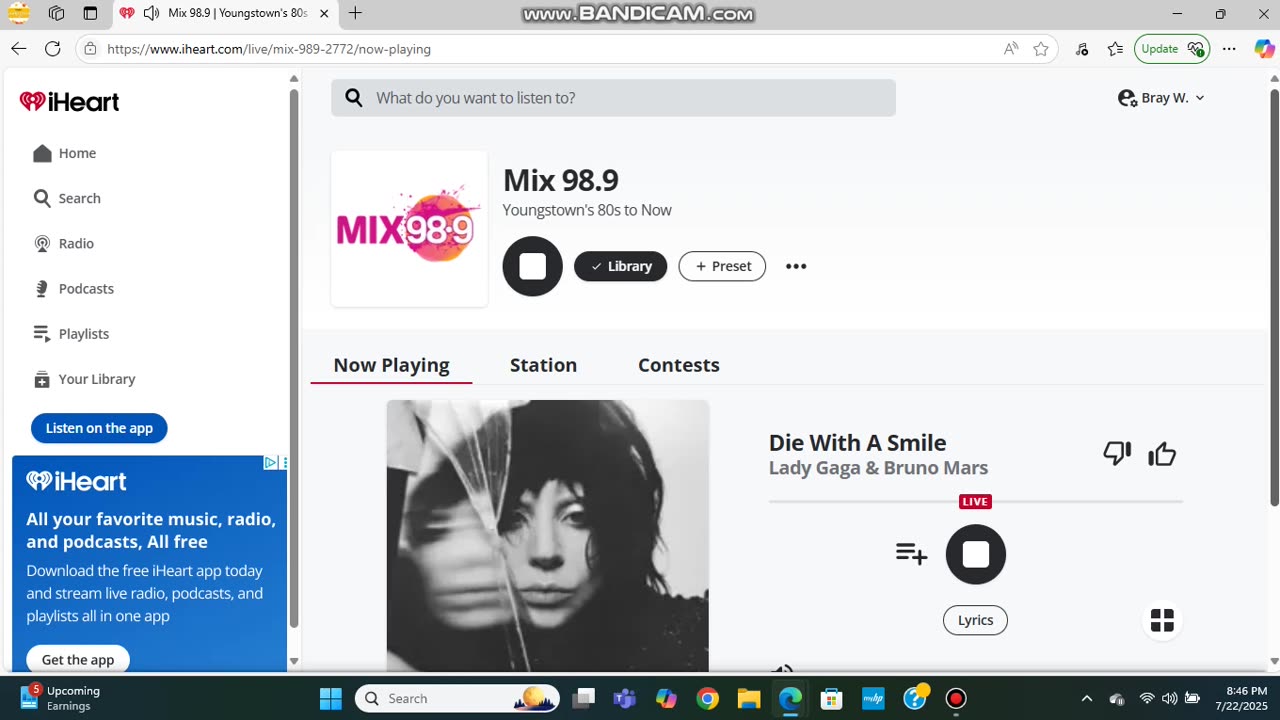Switch to the Station tab

543,365
